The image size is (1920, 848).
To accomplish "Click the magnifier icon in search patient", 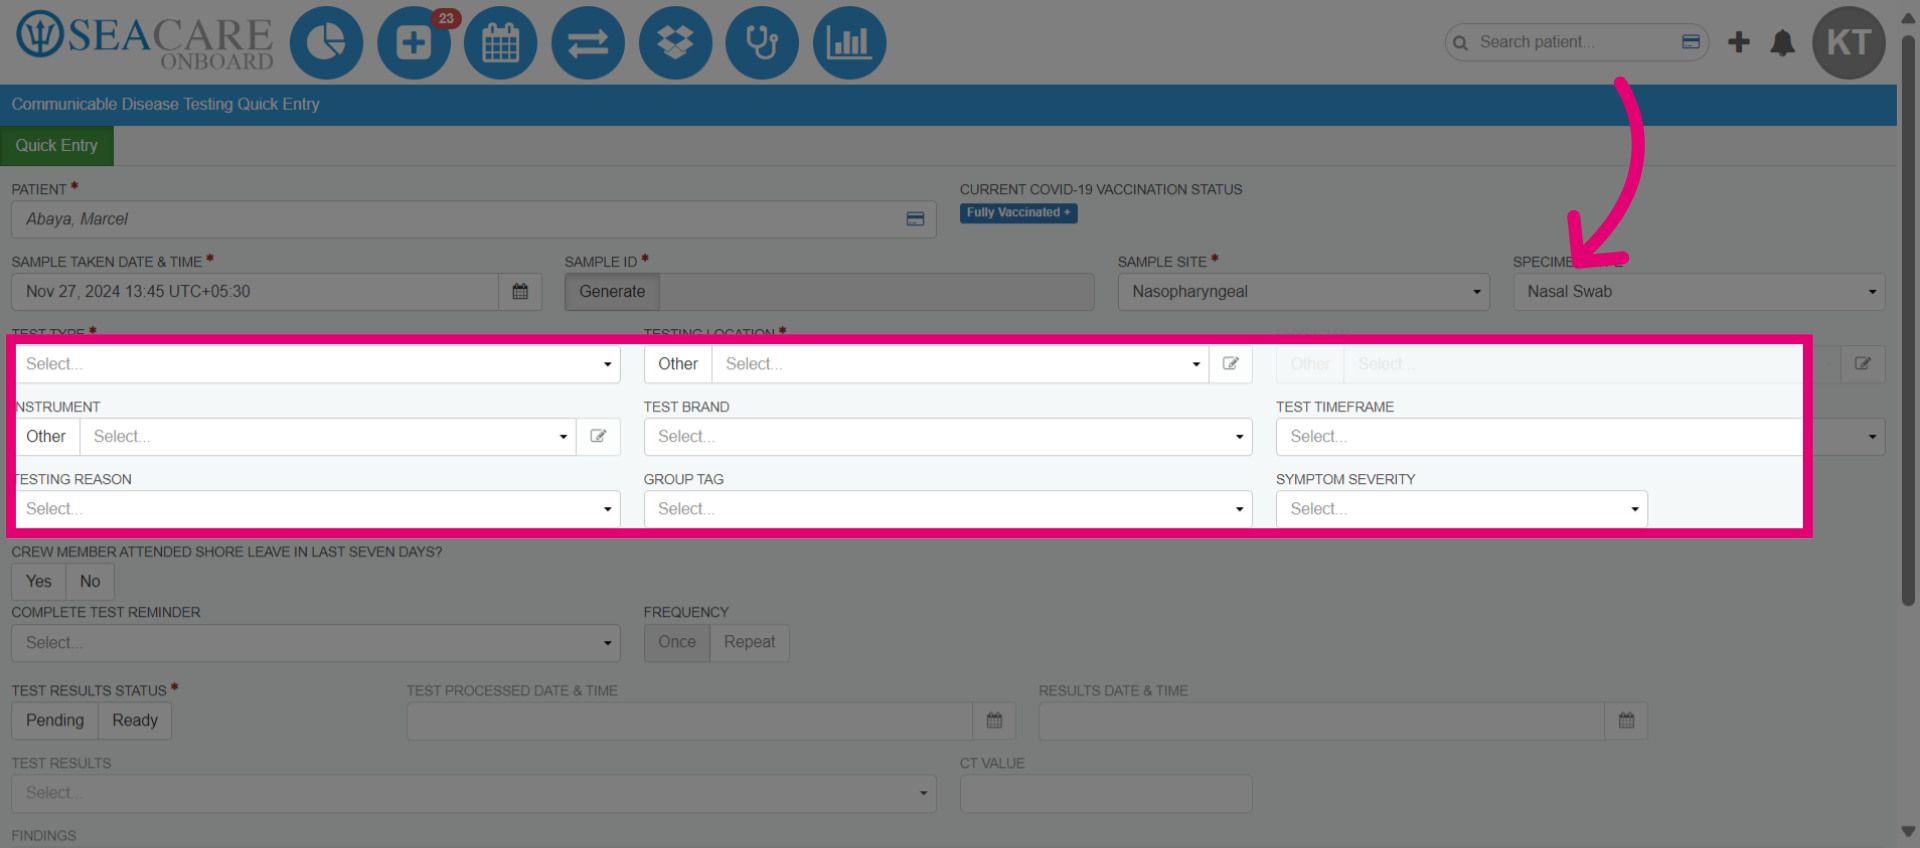I will click(1461, 43).
